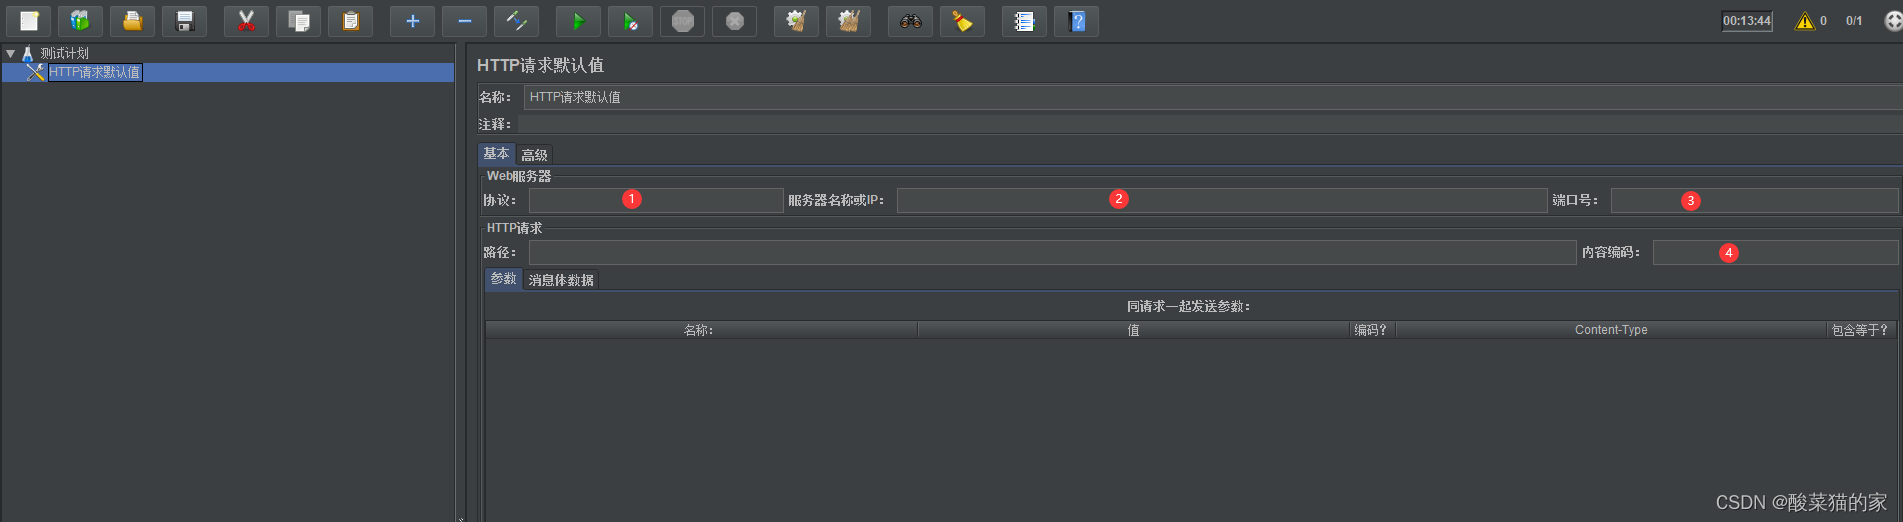Save the test plan with the disk icon

(x=184, y=21)
